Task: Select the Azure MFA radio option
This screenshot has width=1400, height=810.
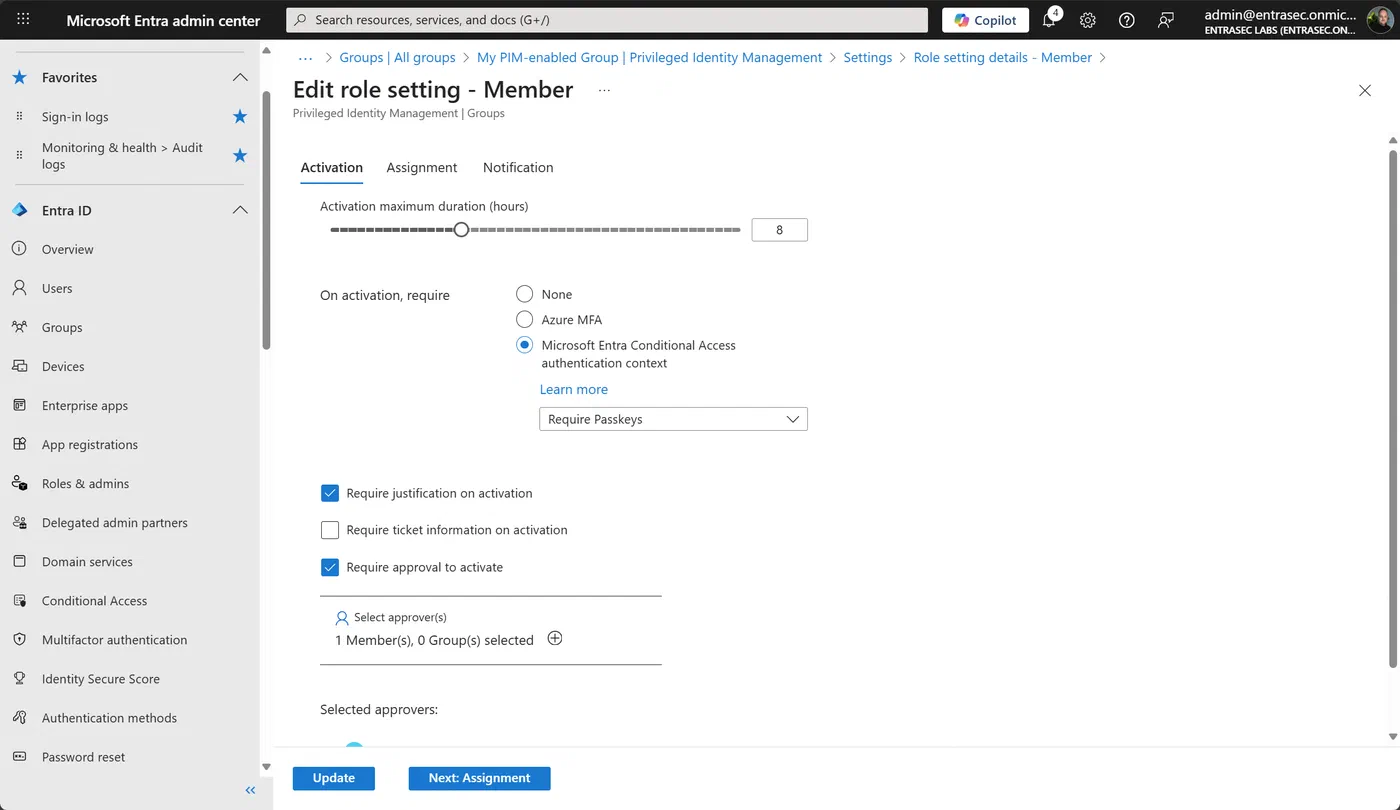Action: click(x=524, y=319)
